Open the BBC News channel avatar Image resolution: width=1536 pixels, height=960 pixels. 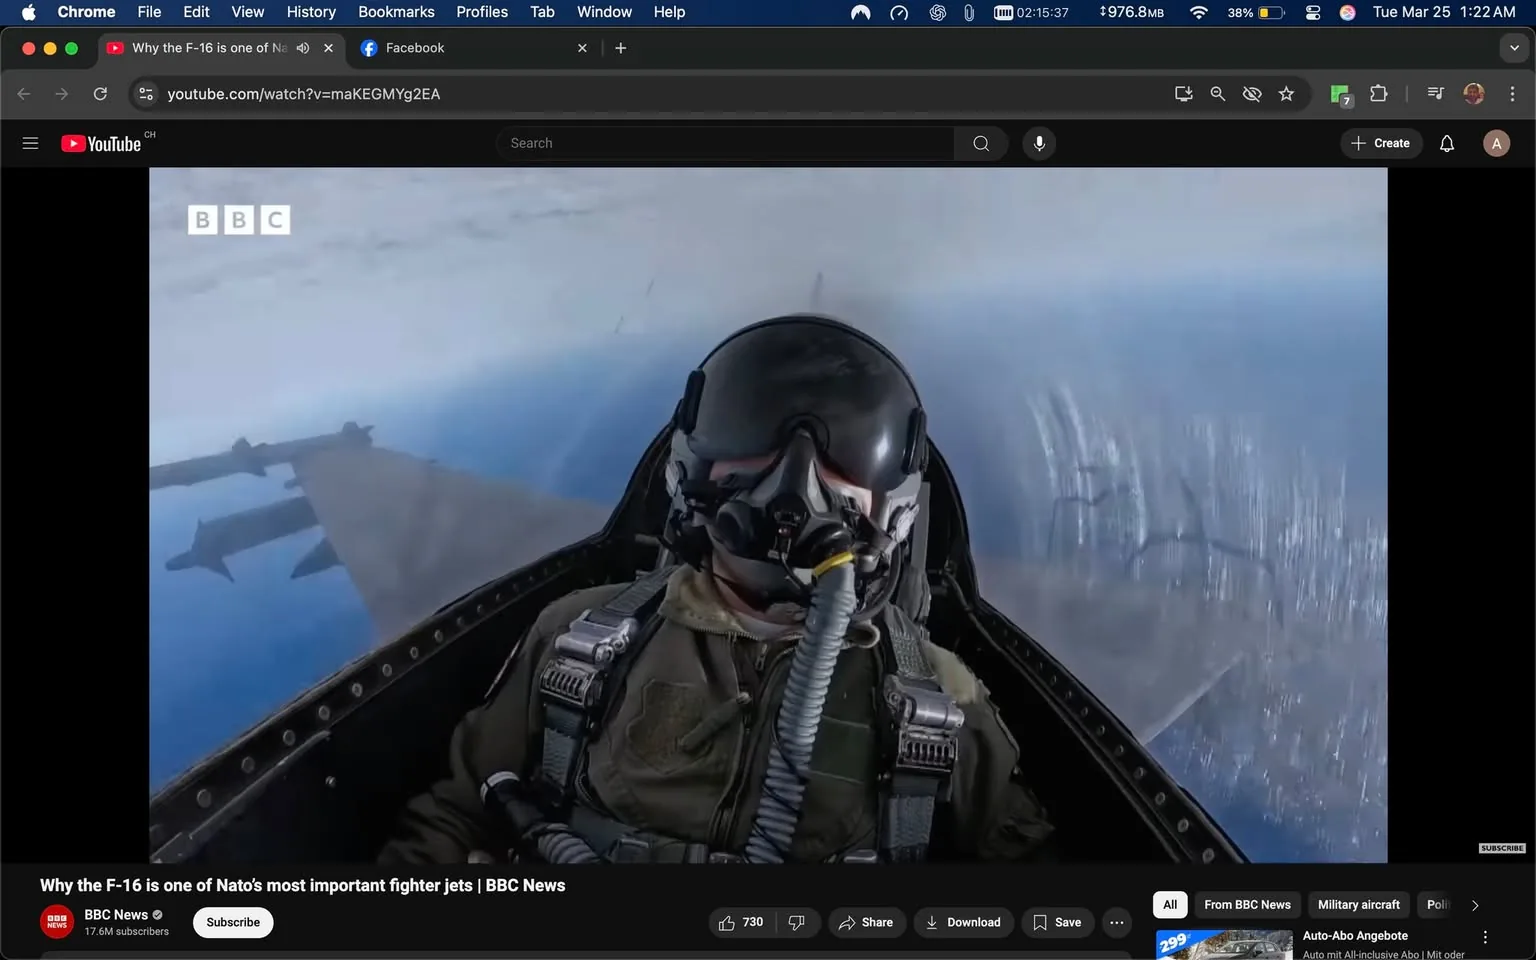click(x=56, y=921)
